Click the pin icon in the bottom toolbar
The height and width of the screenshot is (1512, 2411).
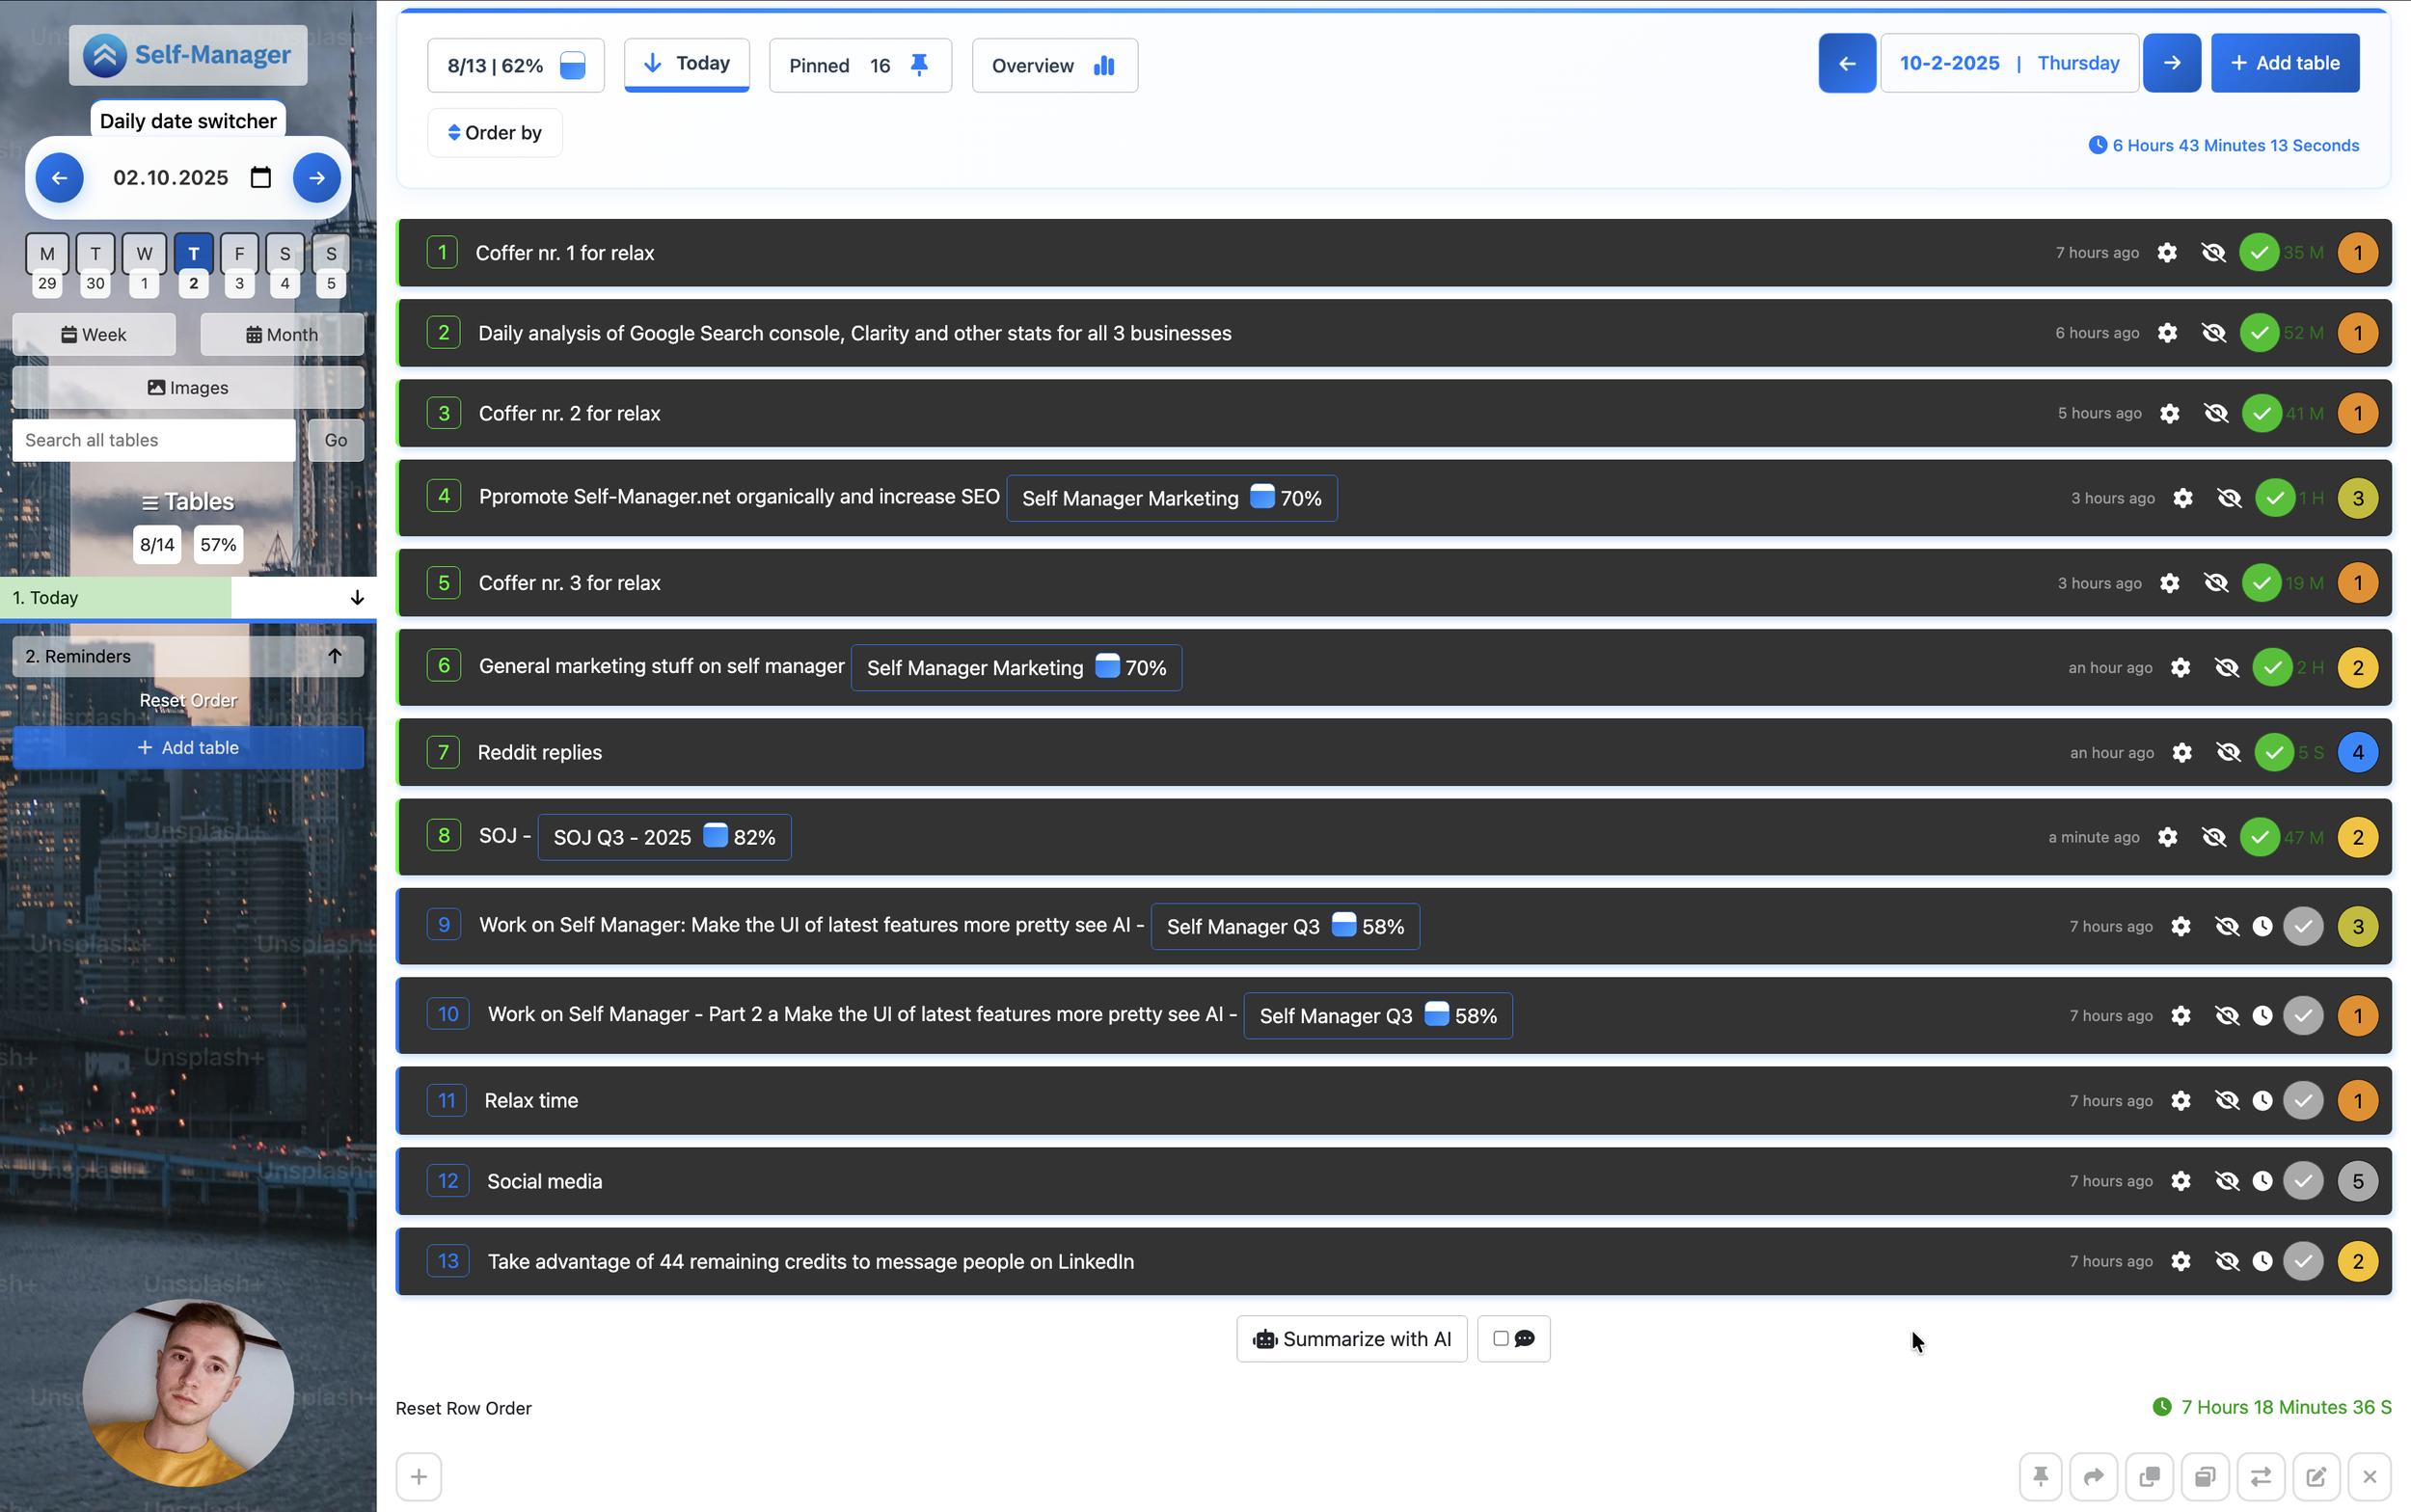(x=2040, y=1476)
